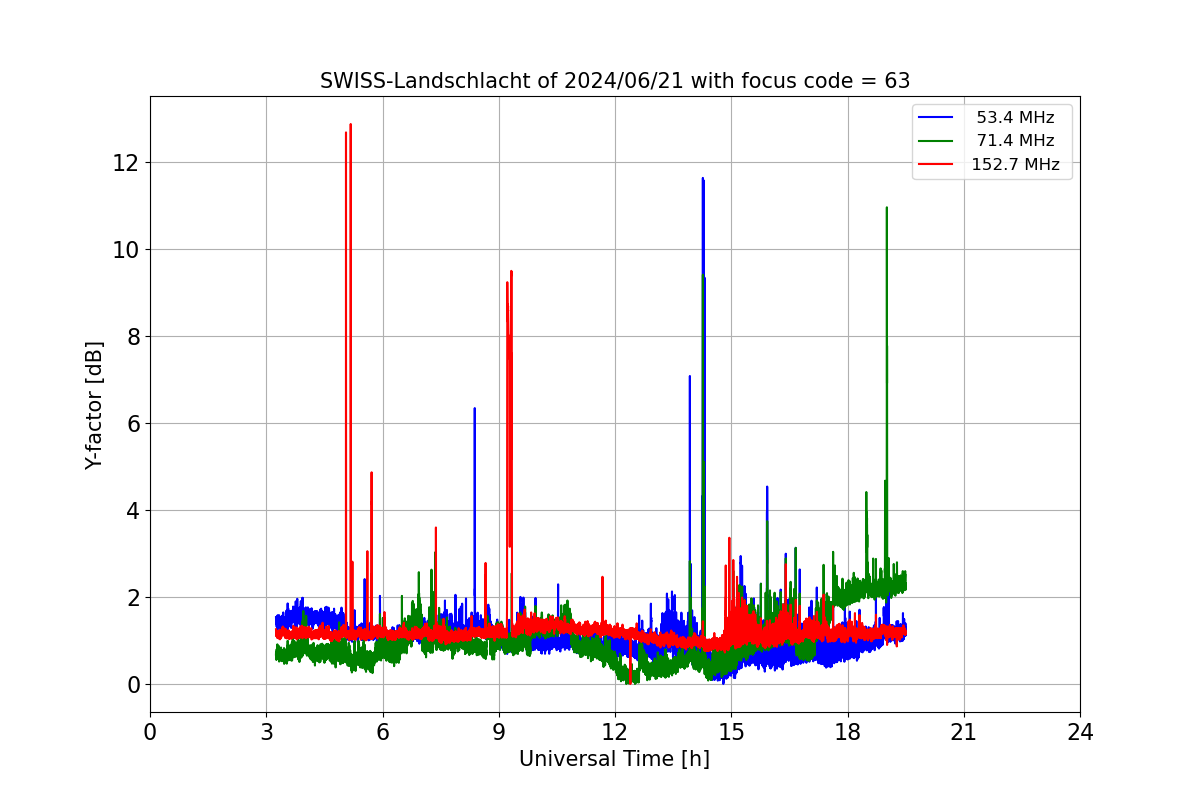The image size is (1200, 800).
Task: Click x-axis tick label "21"
Action: point(964,733)
